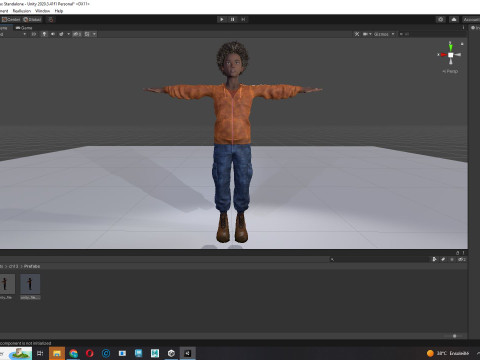This screenshot has height=360, width=480.
Task: Click the bottom gray gizmo cone
Action: click(x=451, y=61)
